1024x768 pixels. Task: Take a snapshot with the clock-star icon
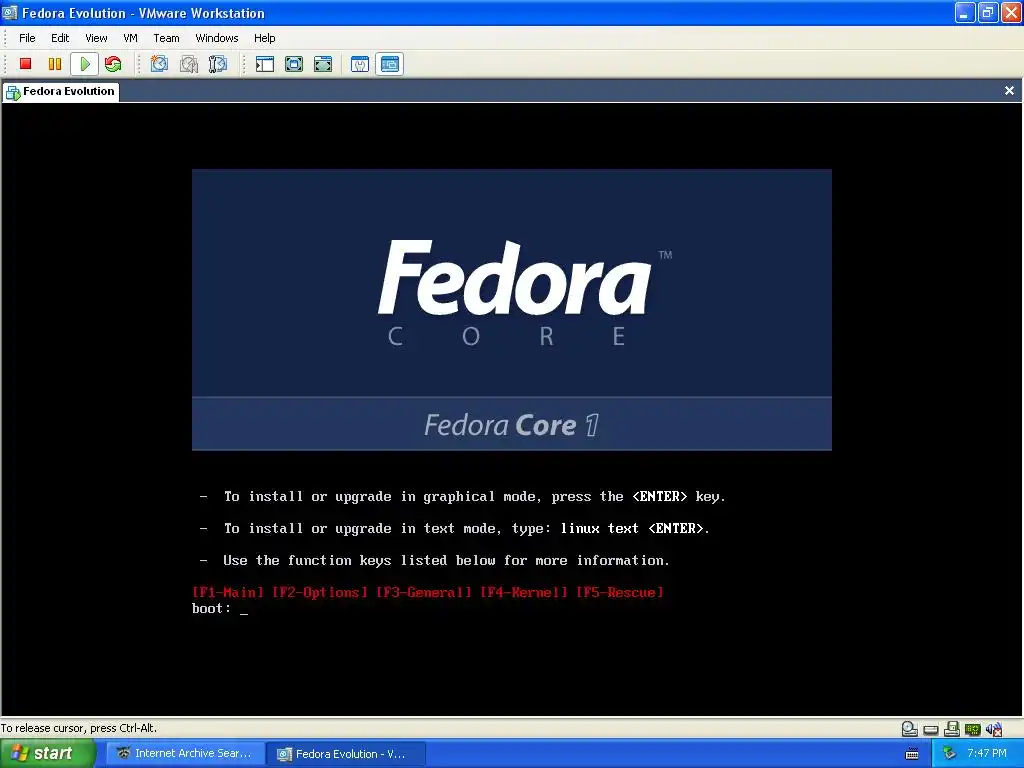tap(159, 63)
